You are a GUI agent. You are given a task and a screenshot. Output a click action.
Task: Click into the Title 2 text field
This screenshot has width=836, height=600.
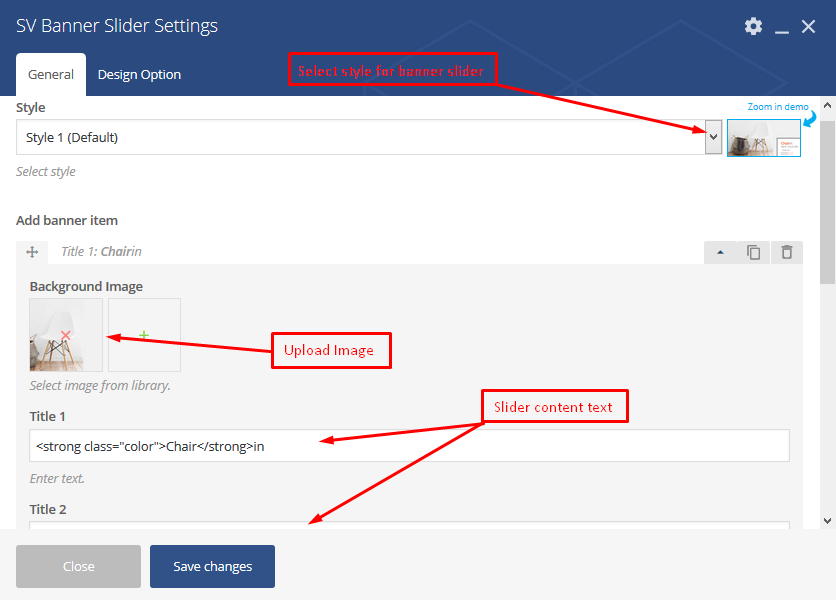point(409,525)
